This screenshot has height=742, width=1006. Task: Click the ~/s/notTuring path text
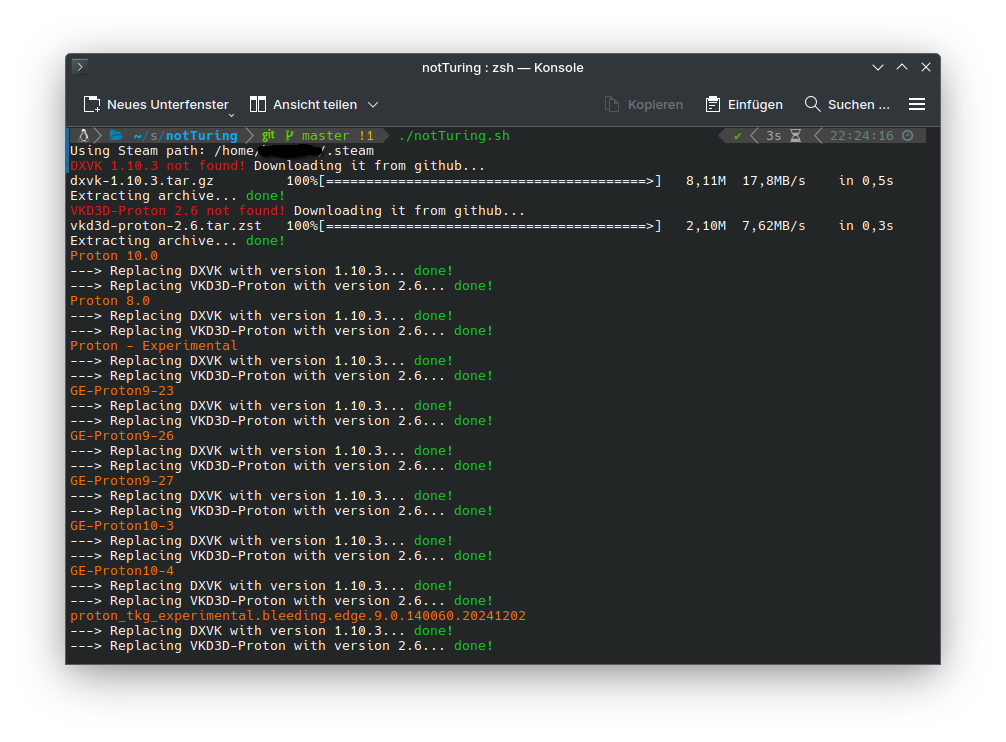[185, 135]
